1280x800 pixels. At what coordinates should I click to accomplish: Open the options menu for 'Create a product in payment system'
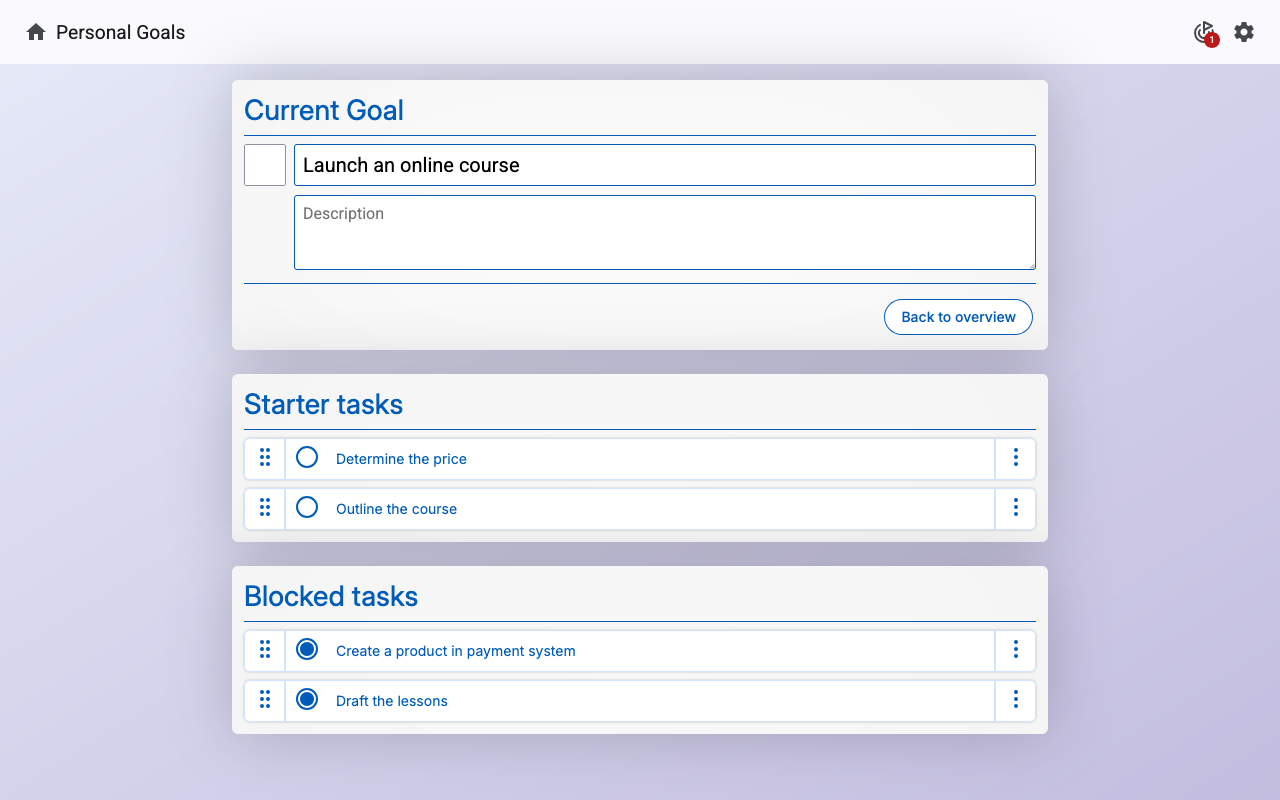(x=1015, y=650)
